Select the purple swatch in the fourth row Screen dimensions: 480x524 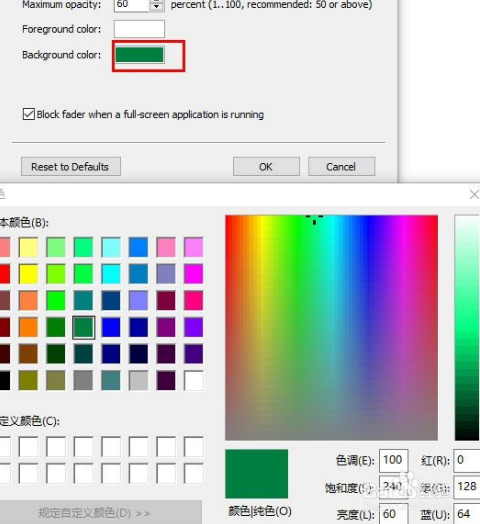click(x=166, y=327)
